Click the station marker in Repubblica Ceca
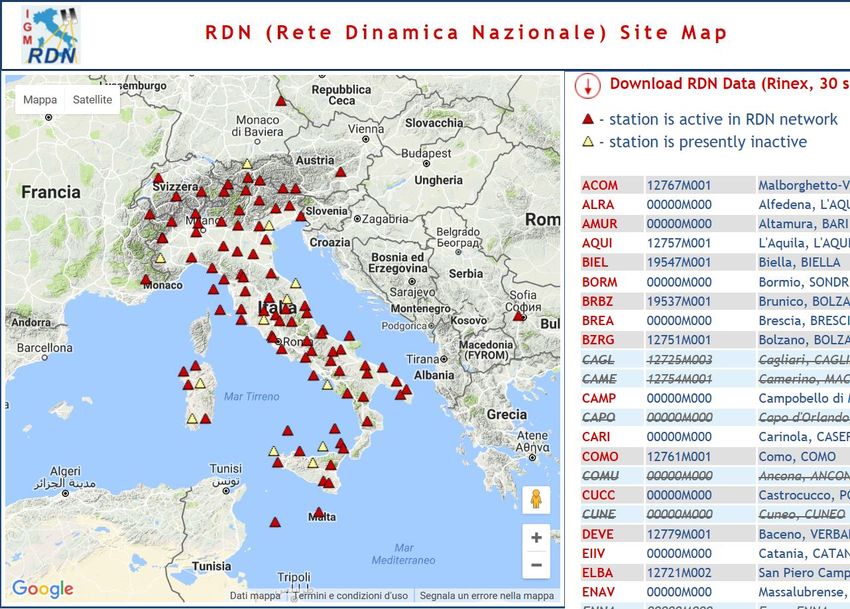Viewport: 850px width, 609px height. pos(281,101)
